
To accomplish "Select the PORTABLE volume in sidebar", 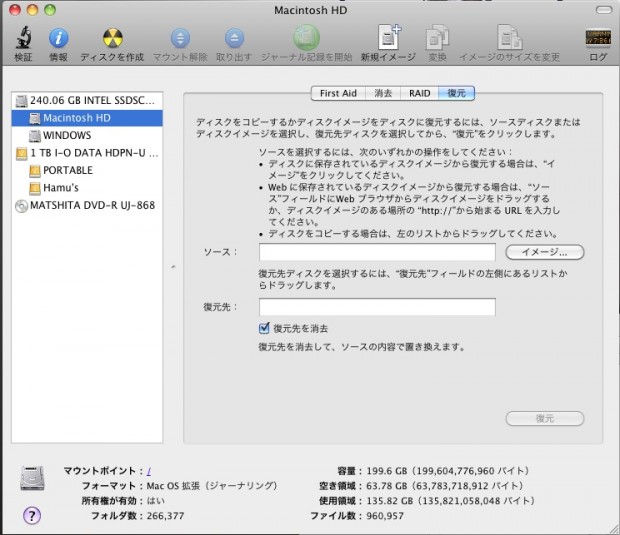I will pos(87,170).
